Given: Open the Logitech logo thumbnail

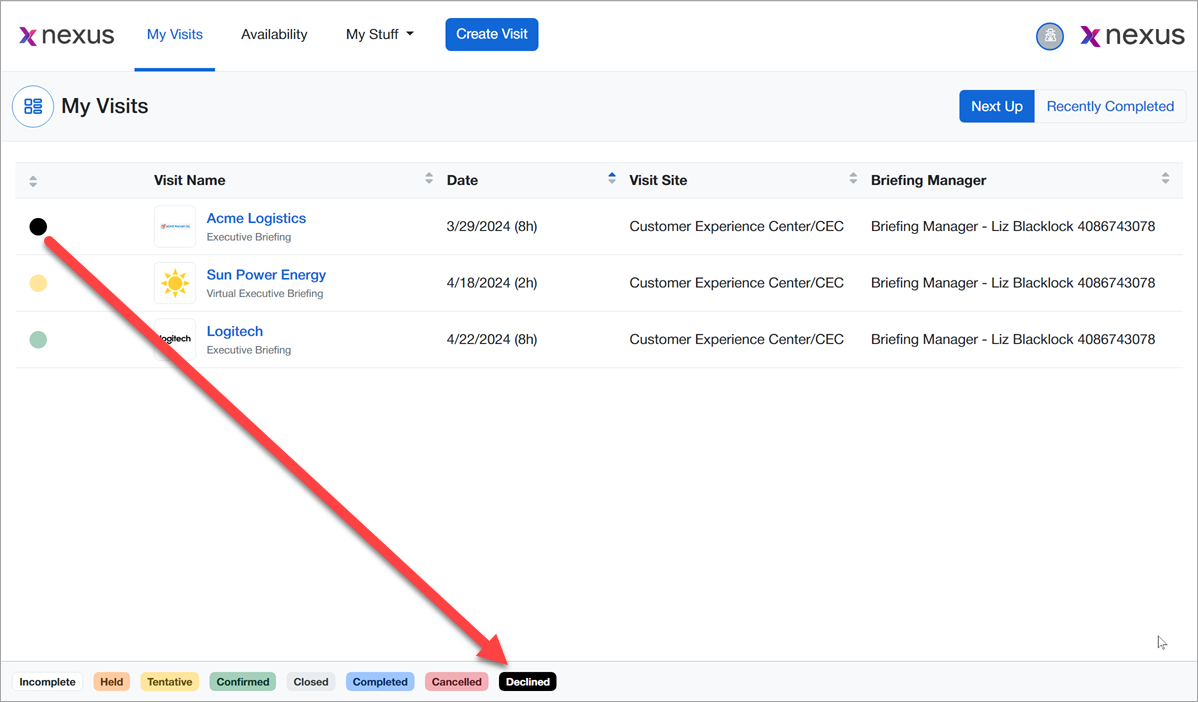Looking at the screenshot, I should click(x=175, y=339).
